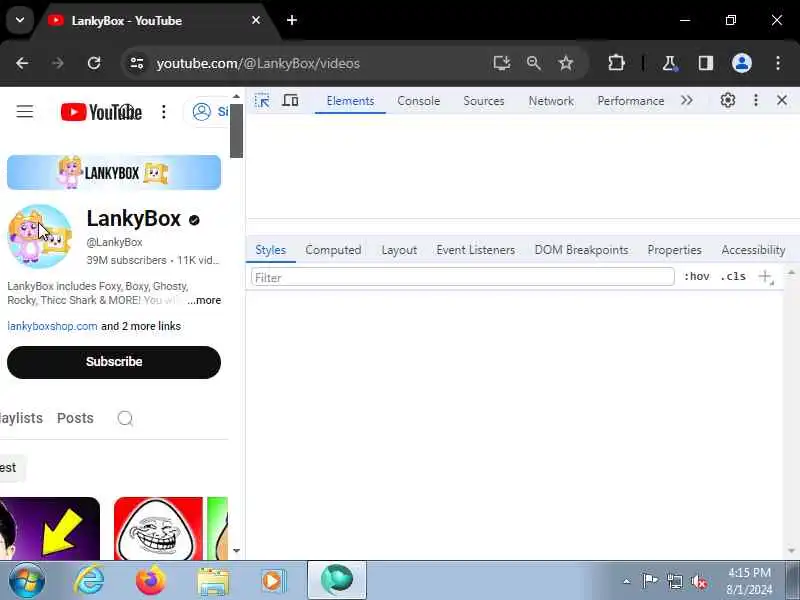Toggle Chrome side panel icon
800x600 pixels.
(x=706, y=63)
